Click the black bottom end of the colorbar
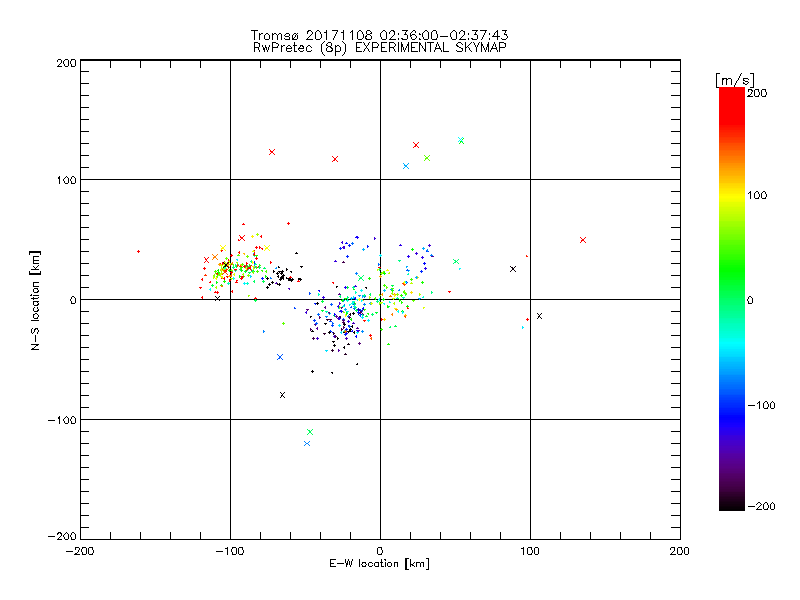The image size is (800, 600). tap(732, 503)
